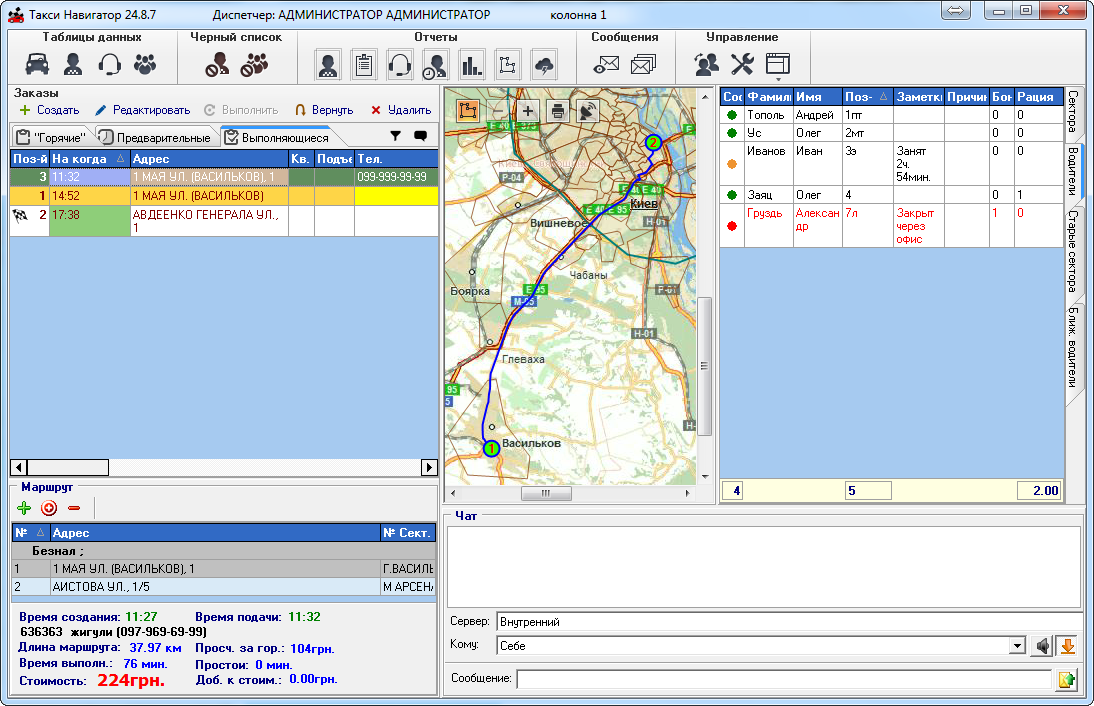
Task: Open the 'Сектора' side tab
Action: [1073, 113]
